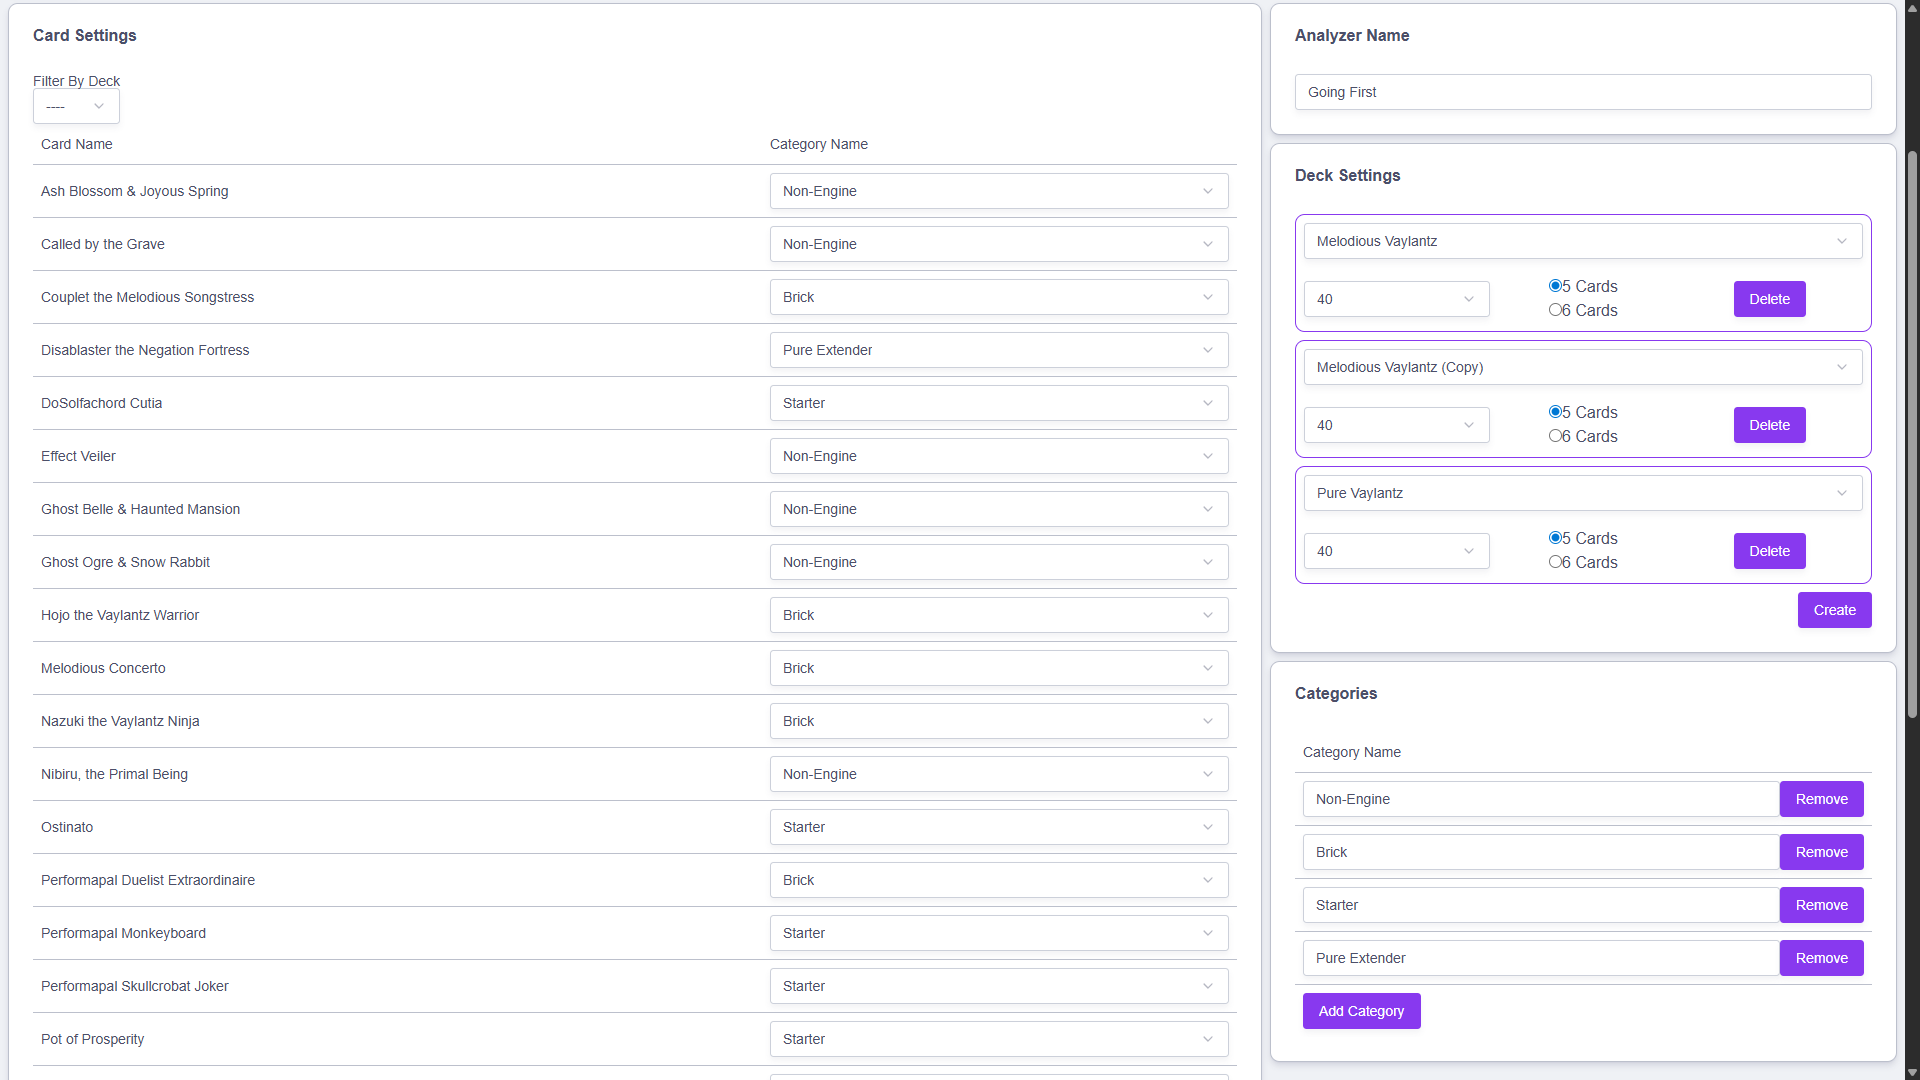This screenshot has width=1920, height=1080.
Task: Change Performapal Duelist Extraordinaire category
Action: [x=999, y=880]
